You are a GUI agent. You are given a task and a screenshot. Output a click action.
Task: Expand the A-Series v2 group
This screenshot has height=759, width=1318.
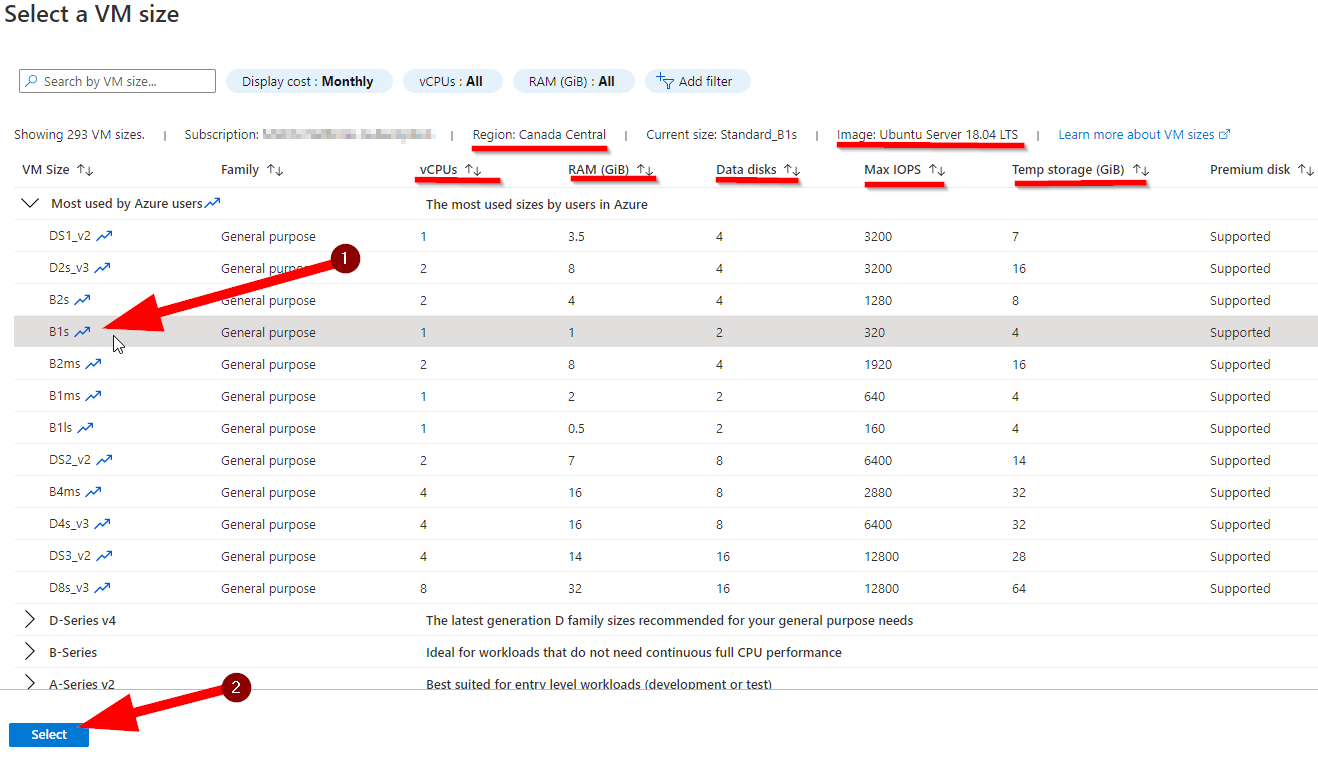30,684
